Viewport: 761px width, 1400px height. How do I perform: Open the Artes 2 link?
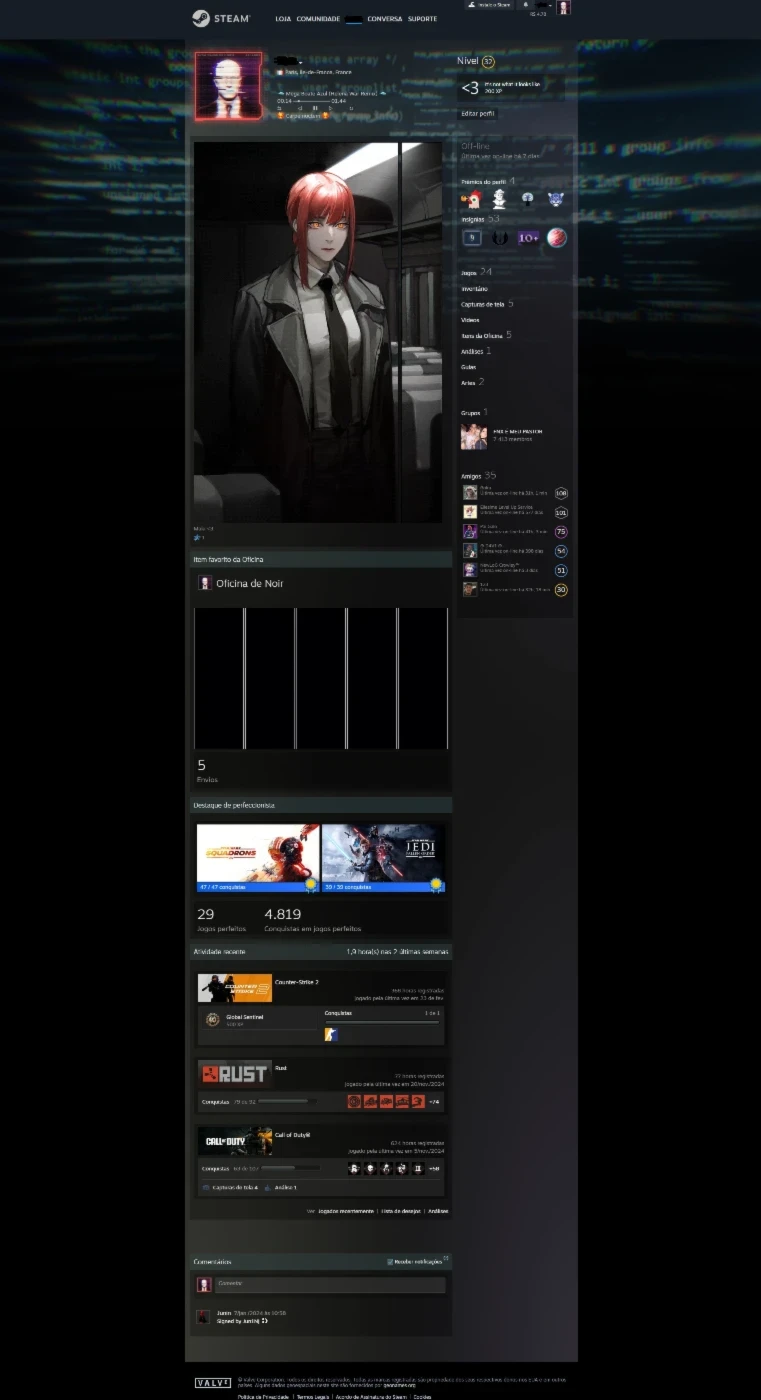pos(473,382)
